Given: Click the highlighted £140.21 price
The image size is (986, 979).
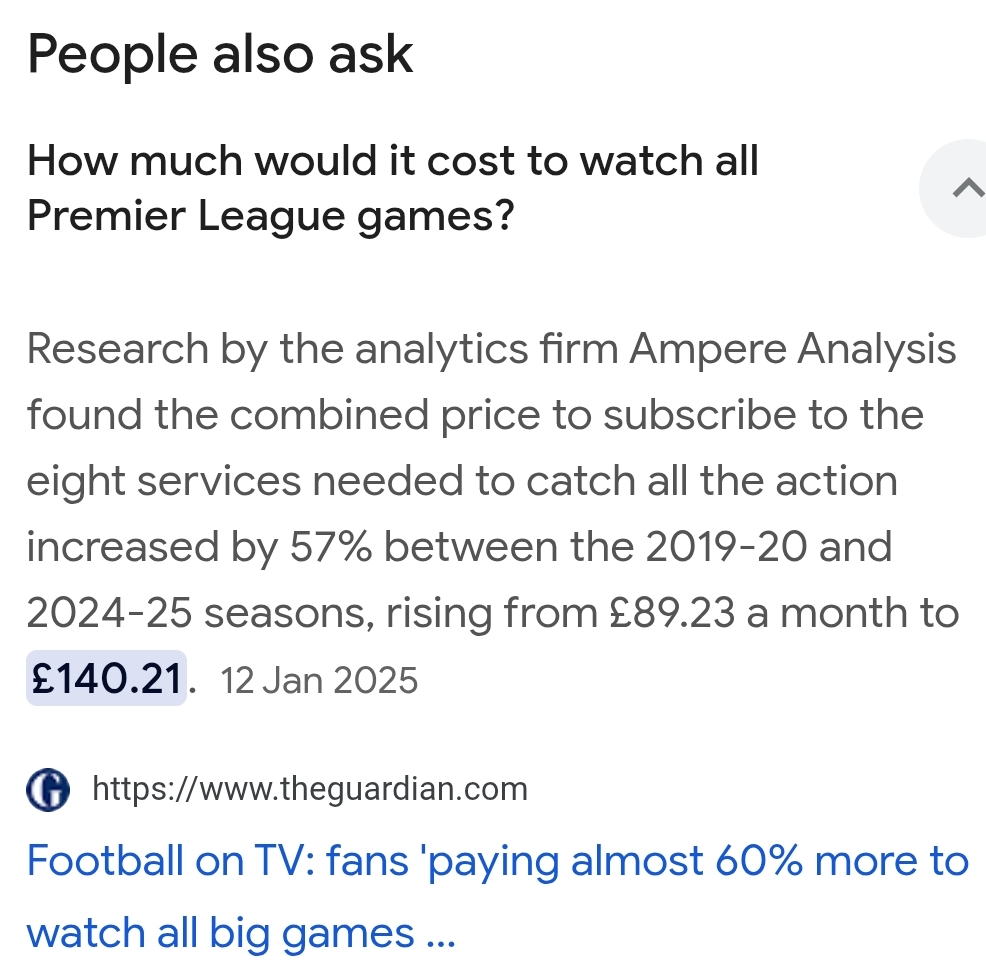Looking at the screenshot, I should click(x=107, y=680).
